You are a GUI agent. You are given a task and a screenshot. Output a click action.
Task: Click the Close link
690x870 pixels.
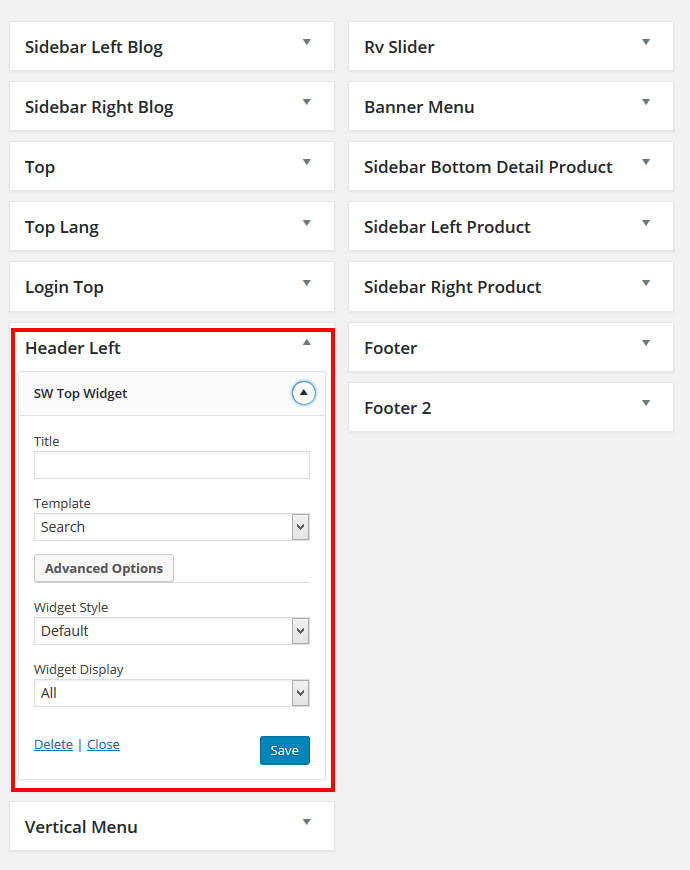pyautogui.click(x=103, y=745)
